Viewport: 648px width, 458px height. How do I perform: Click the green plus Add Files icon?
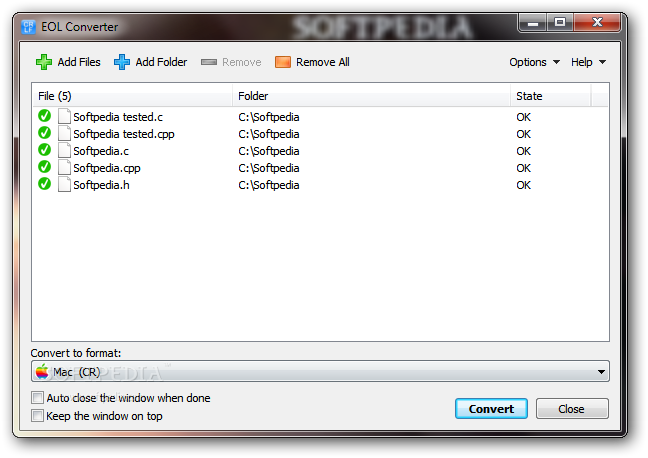click(x=44, y=62)
